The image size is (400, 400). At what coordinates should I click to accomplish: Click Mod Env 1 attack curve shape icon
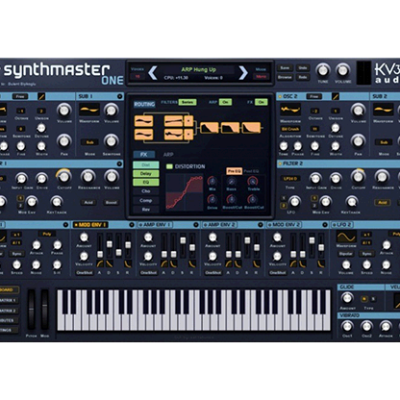pyautogui.click(x=100, y=264)
